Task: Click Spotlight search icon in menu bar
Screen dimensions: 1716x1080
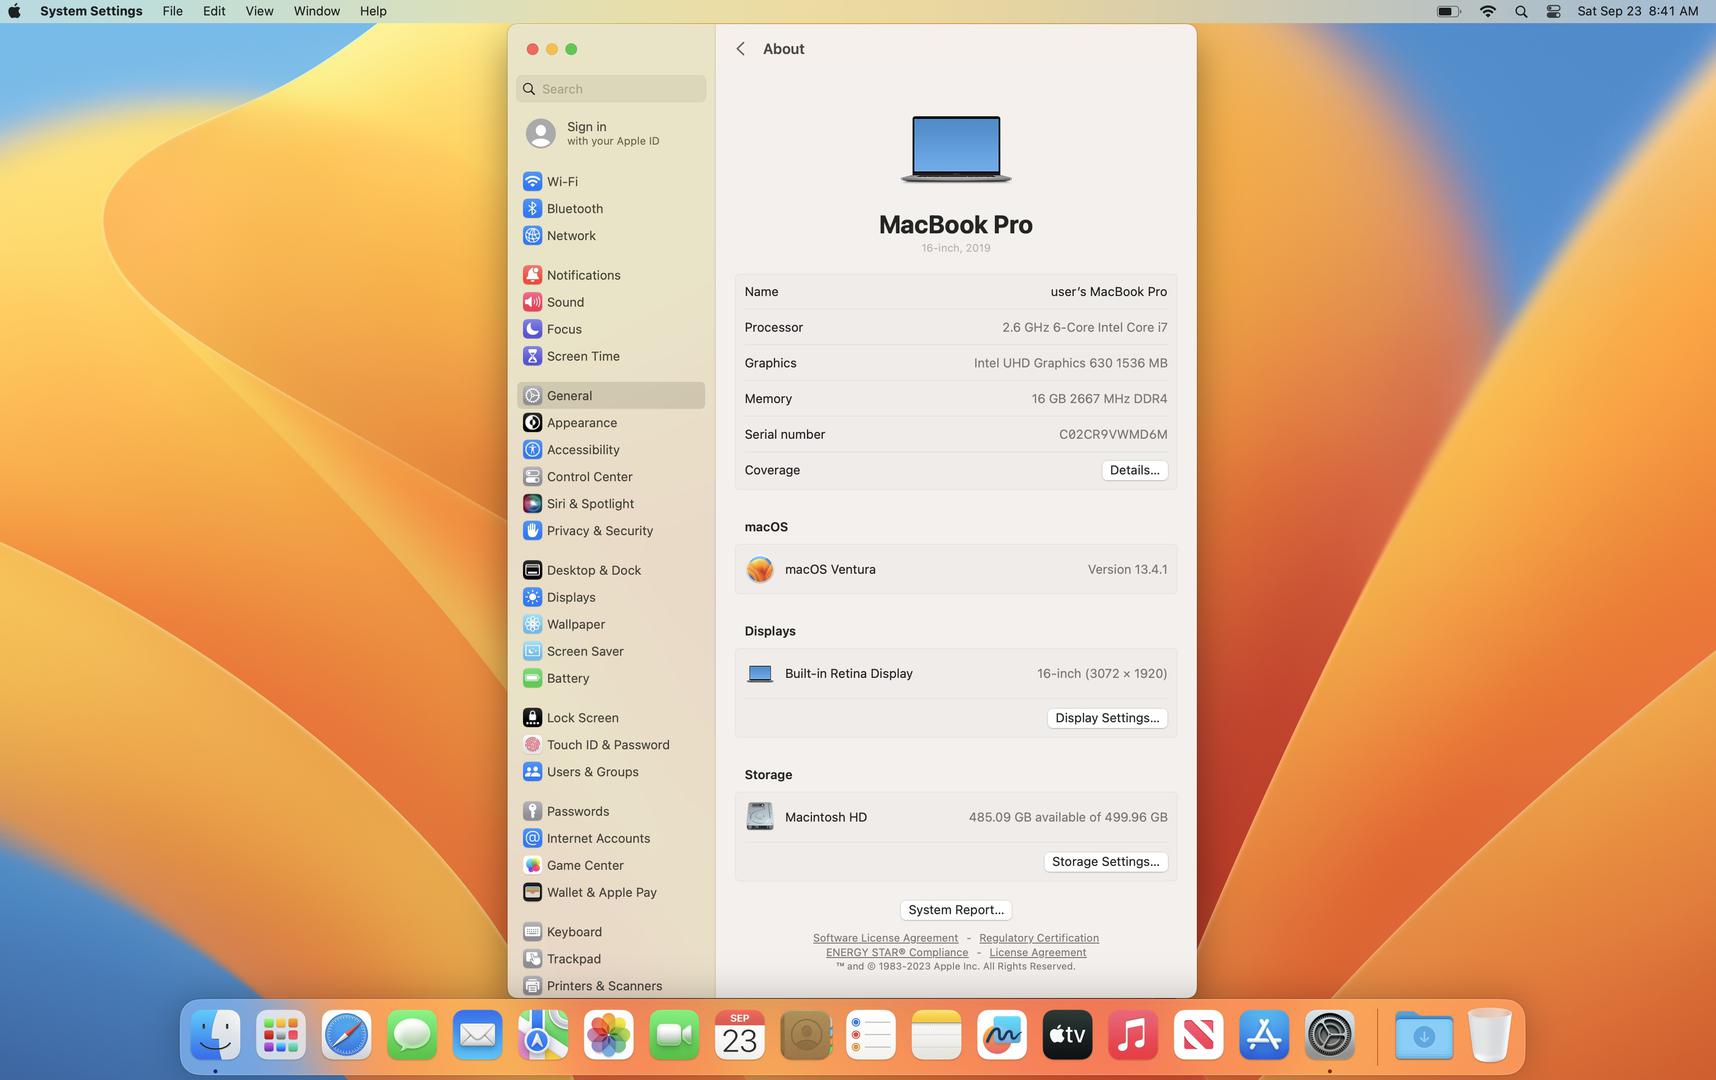Action: pos(1521,11)
